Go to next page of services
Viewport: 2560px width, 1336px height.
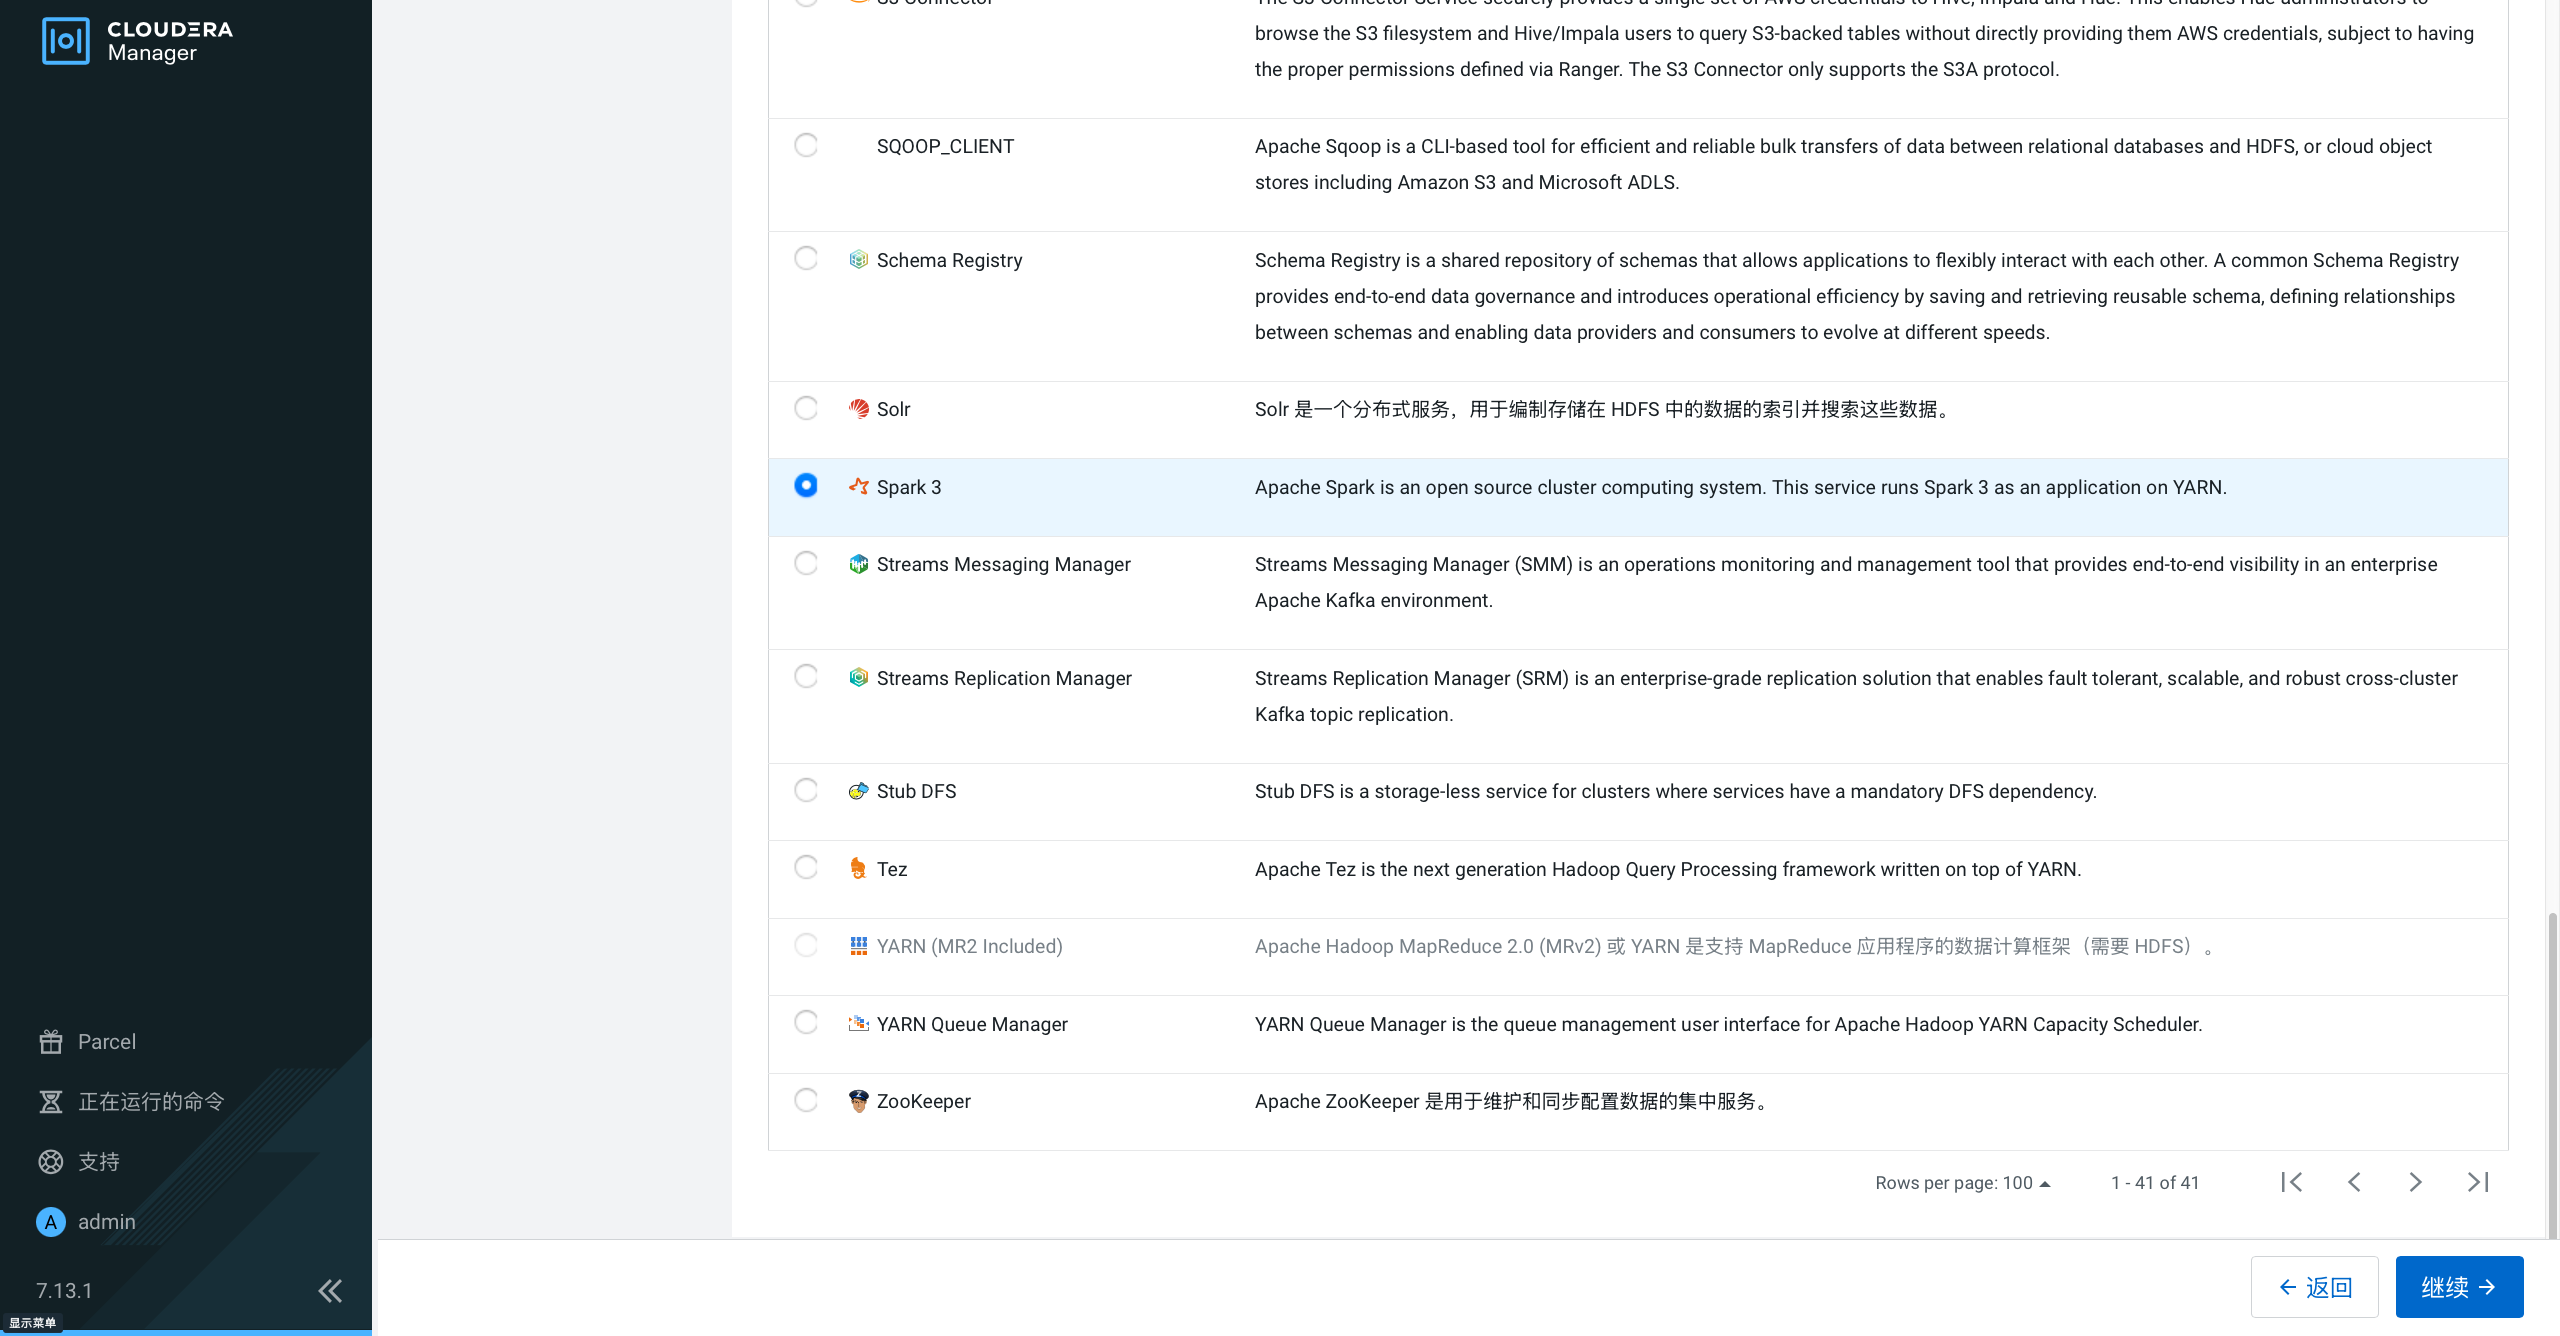tap(2415, 1182)
